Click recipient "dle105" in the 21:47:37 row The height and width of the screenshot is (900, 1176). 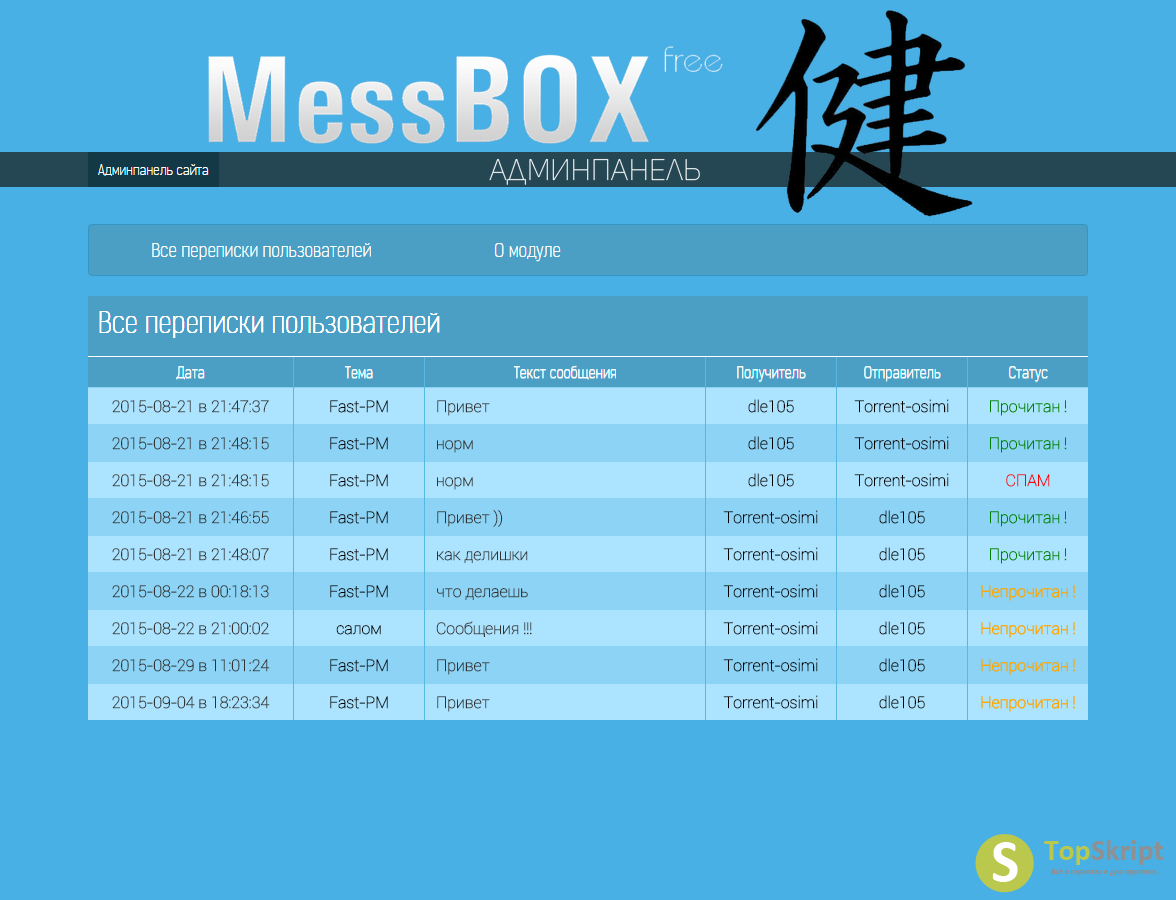(x=771, y=406)
